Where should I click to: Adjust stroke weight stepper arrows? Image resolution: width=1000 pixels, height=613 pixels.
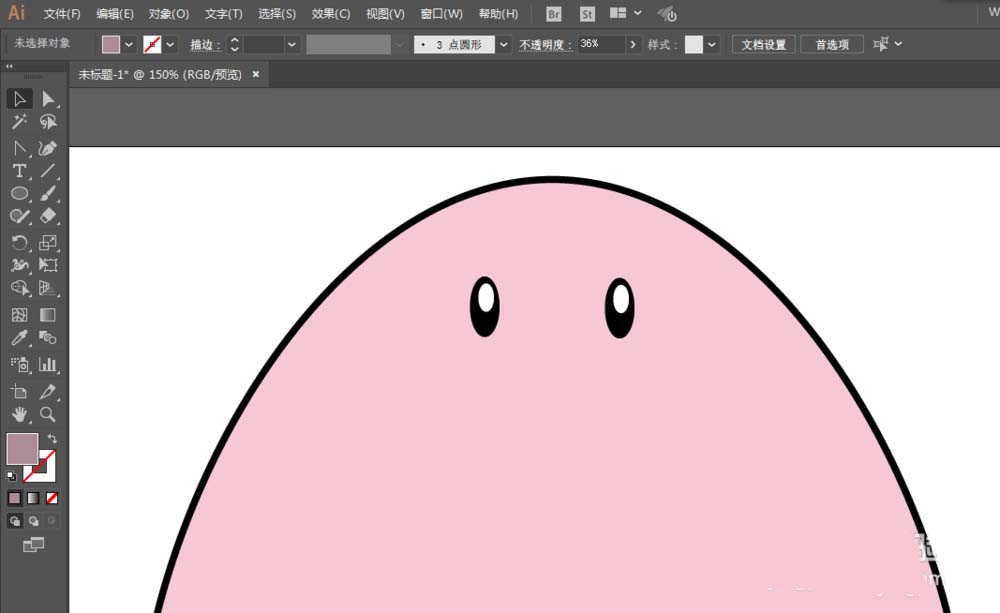pyautogui.click(x=234, y=44)
